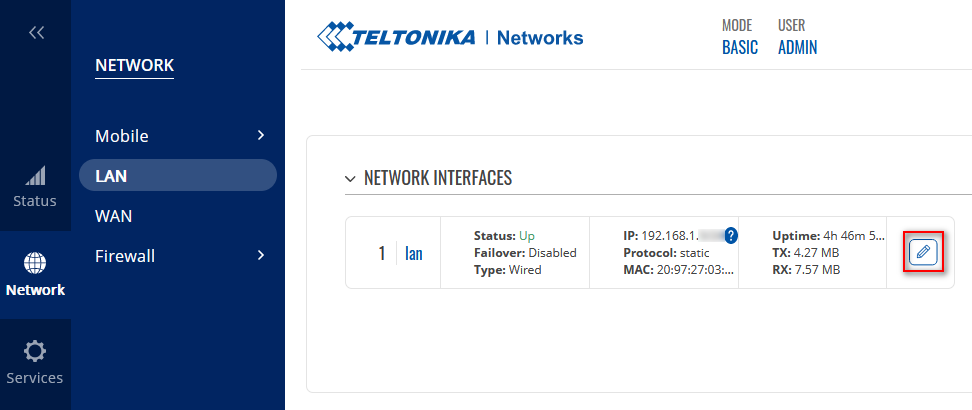This screenshot has height=410, width=972.
Task: Open Services via the gear icon
Action: (35, 351)
